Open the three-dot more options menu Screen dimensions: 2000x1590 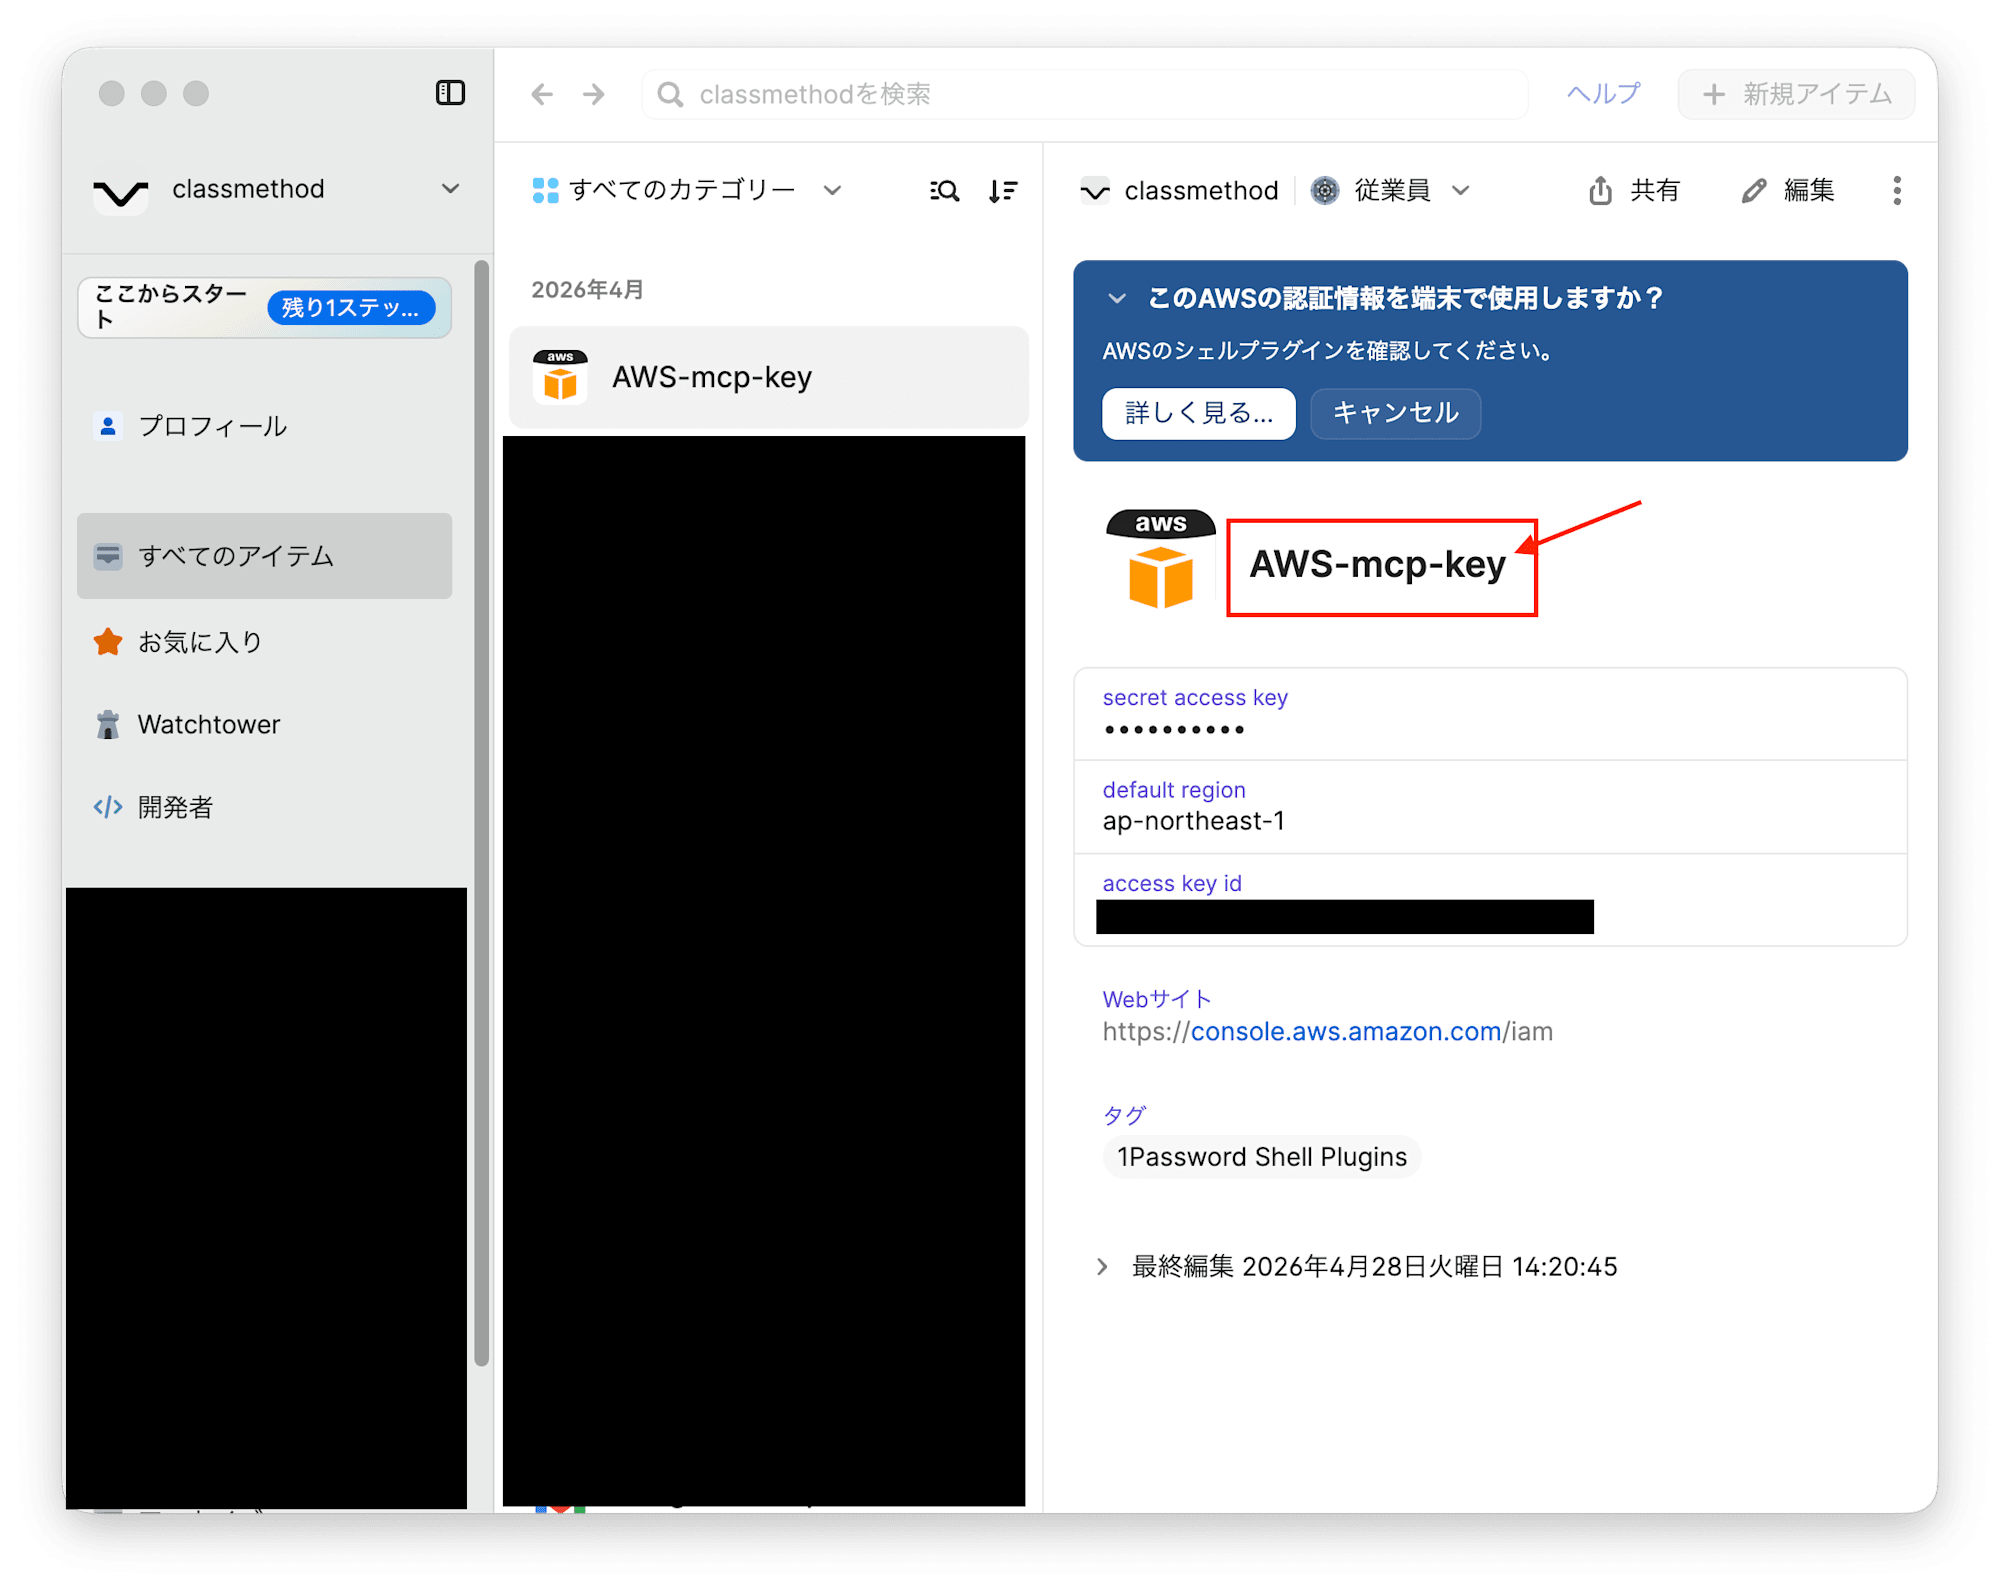click(x=1896, y=190)
